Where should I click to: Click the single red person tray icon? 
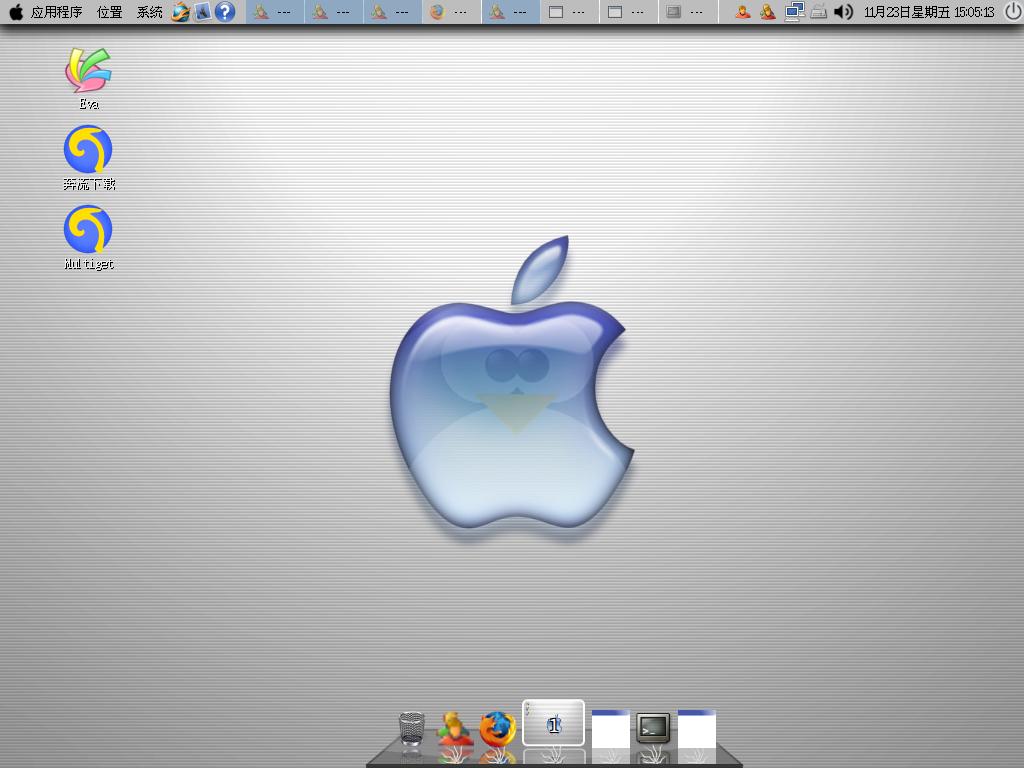742,12
